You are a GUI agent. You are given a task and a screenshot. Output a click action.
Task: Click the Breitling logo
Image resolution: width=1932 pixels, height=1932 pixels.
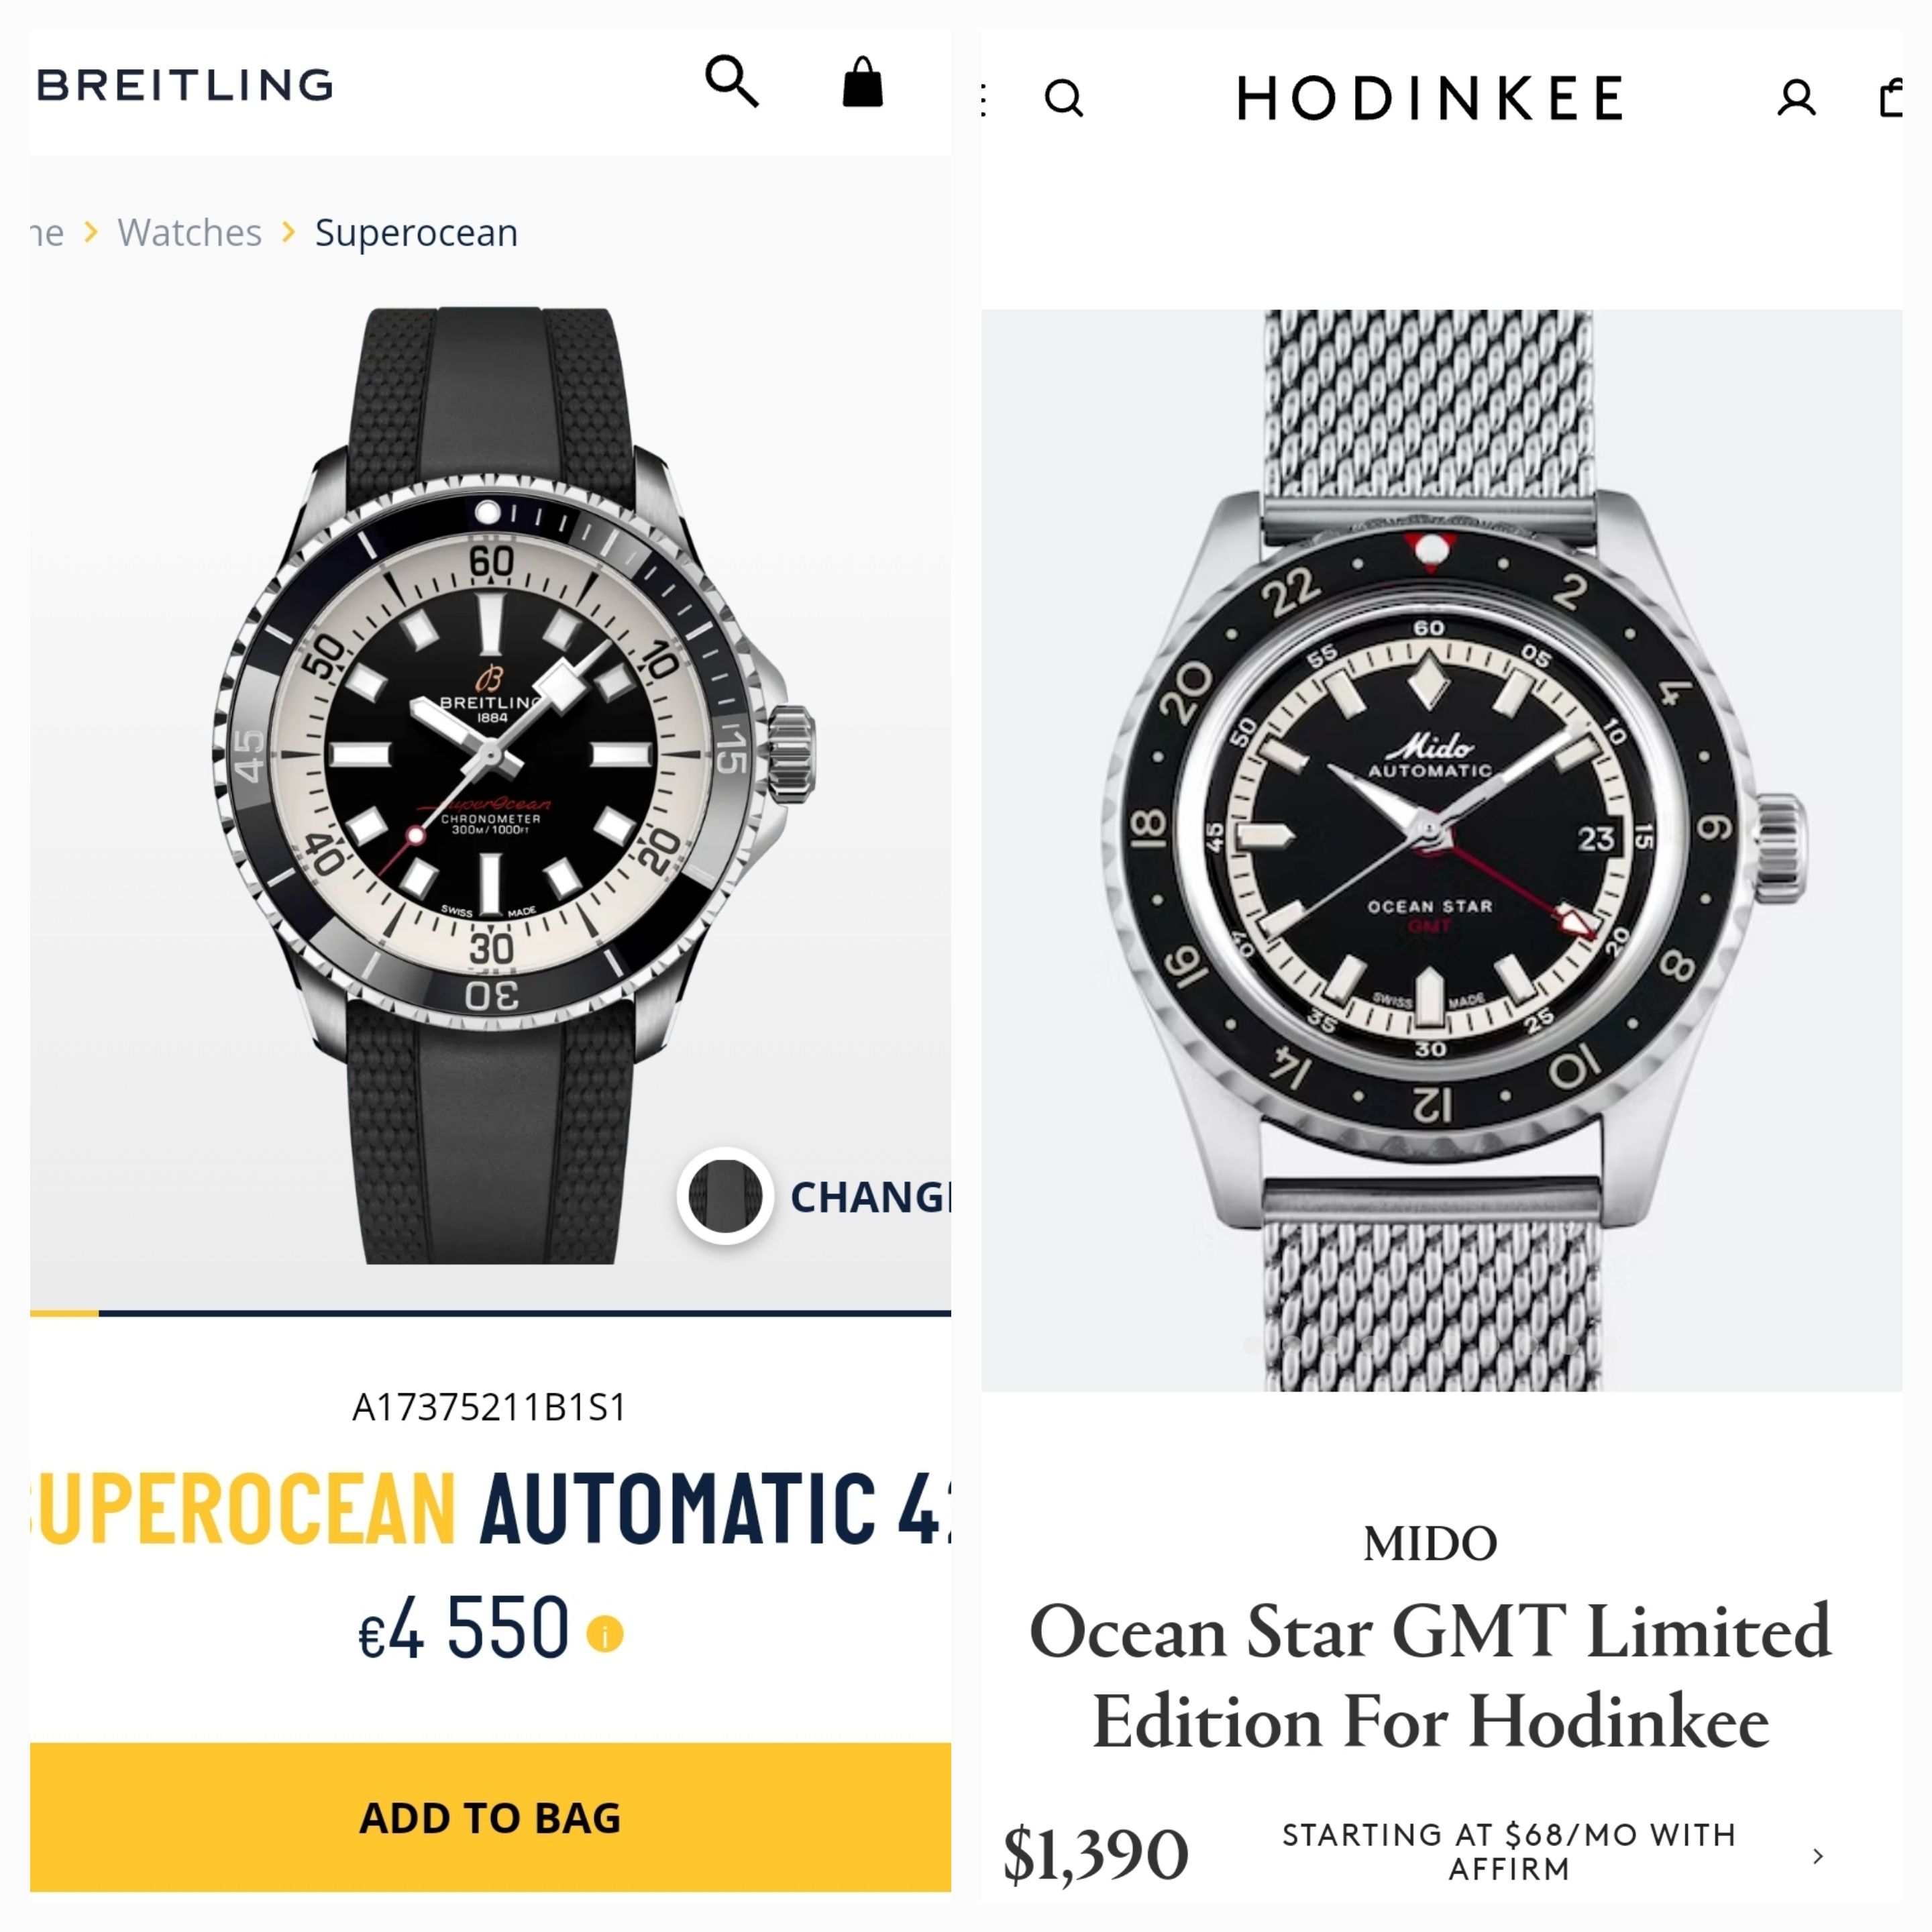(x=185, y=85)
